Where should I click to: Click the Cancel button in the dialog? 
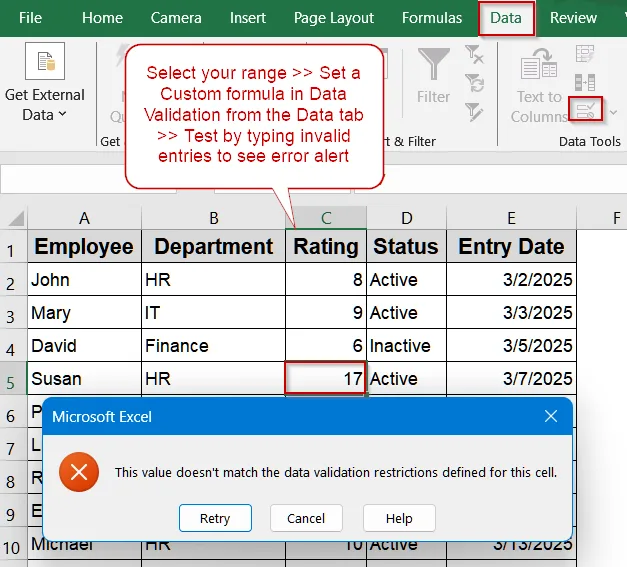(306, 518)
